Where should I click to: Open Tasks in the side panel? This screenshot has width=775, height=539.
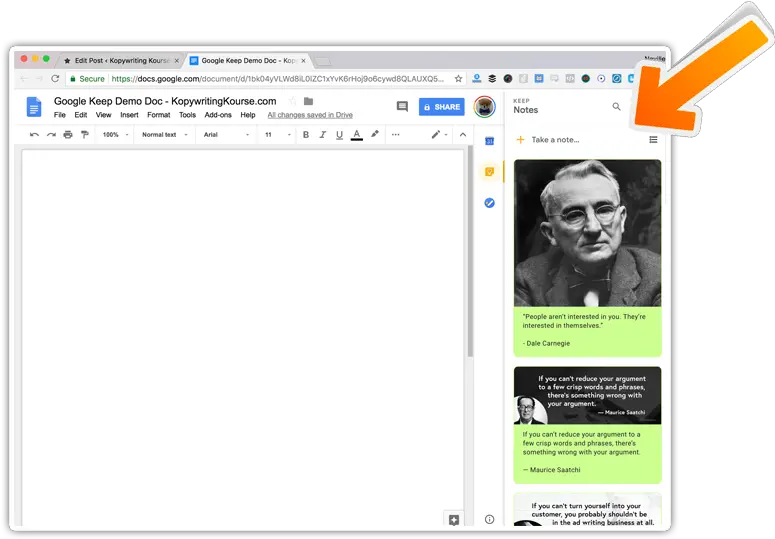[x=489, y=203]
